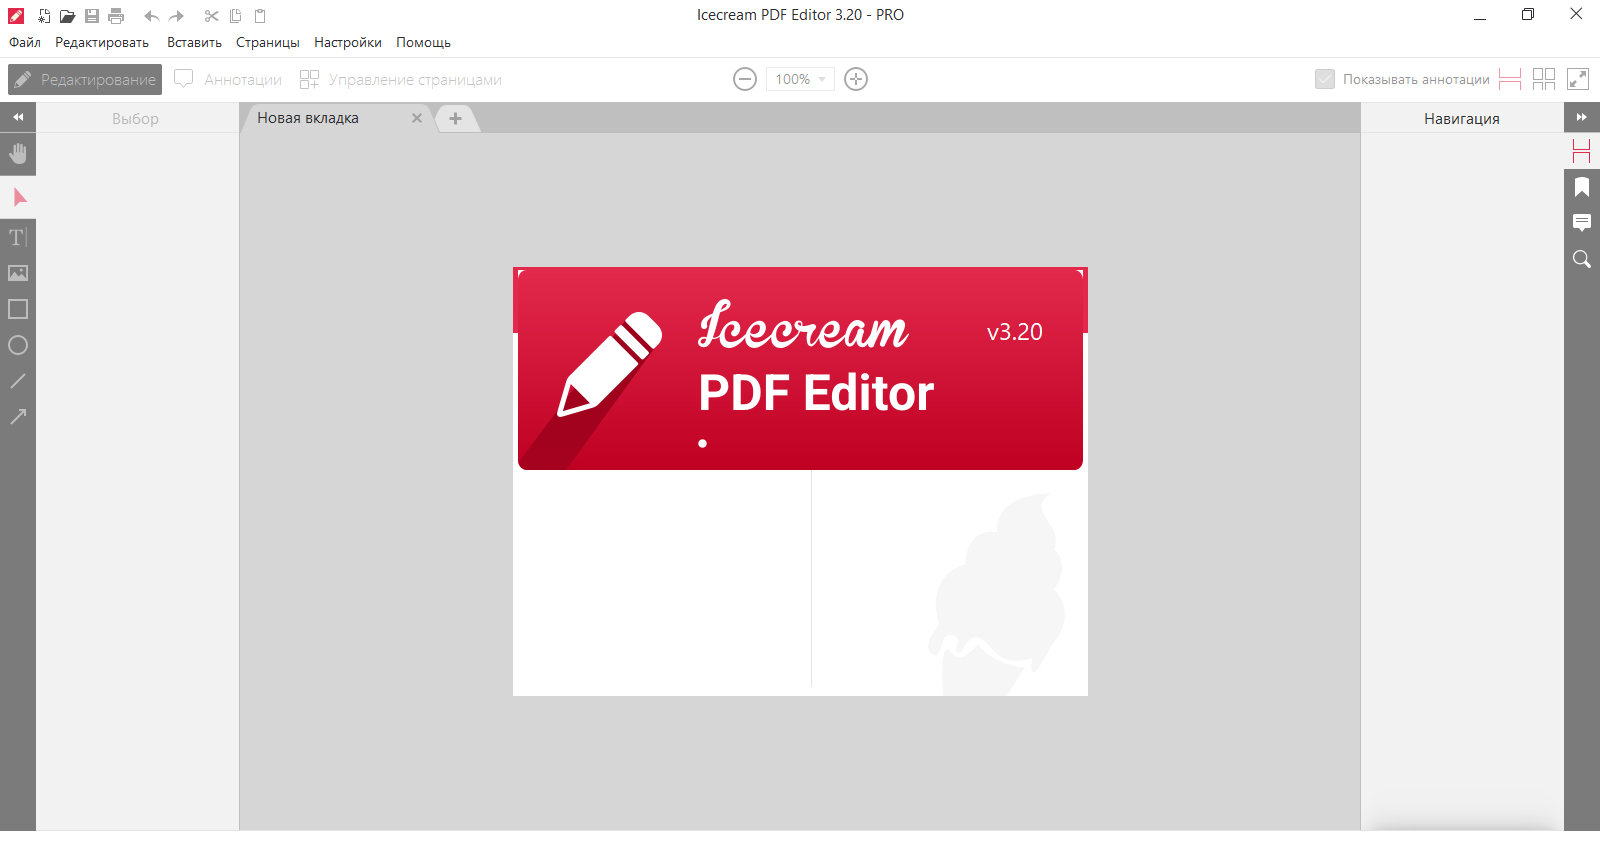Click the 'Навигация' panel heading

pyautogui.click(x=1462, y=118)
